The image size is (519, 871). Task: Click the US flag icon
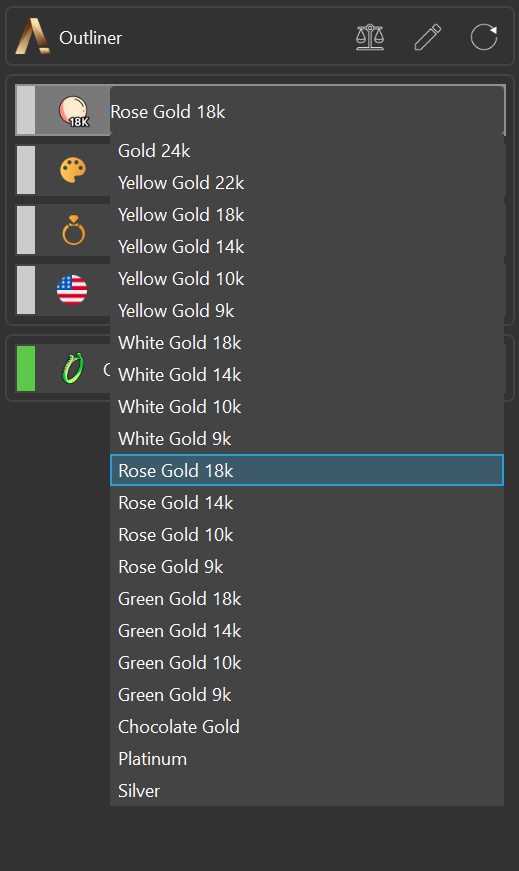point(72,289)
